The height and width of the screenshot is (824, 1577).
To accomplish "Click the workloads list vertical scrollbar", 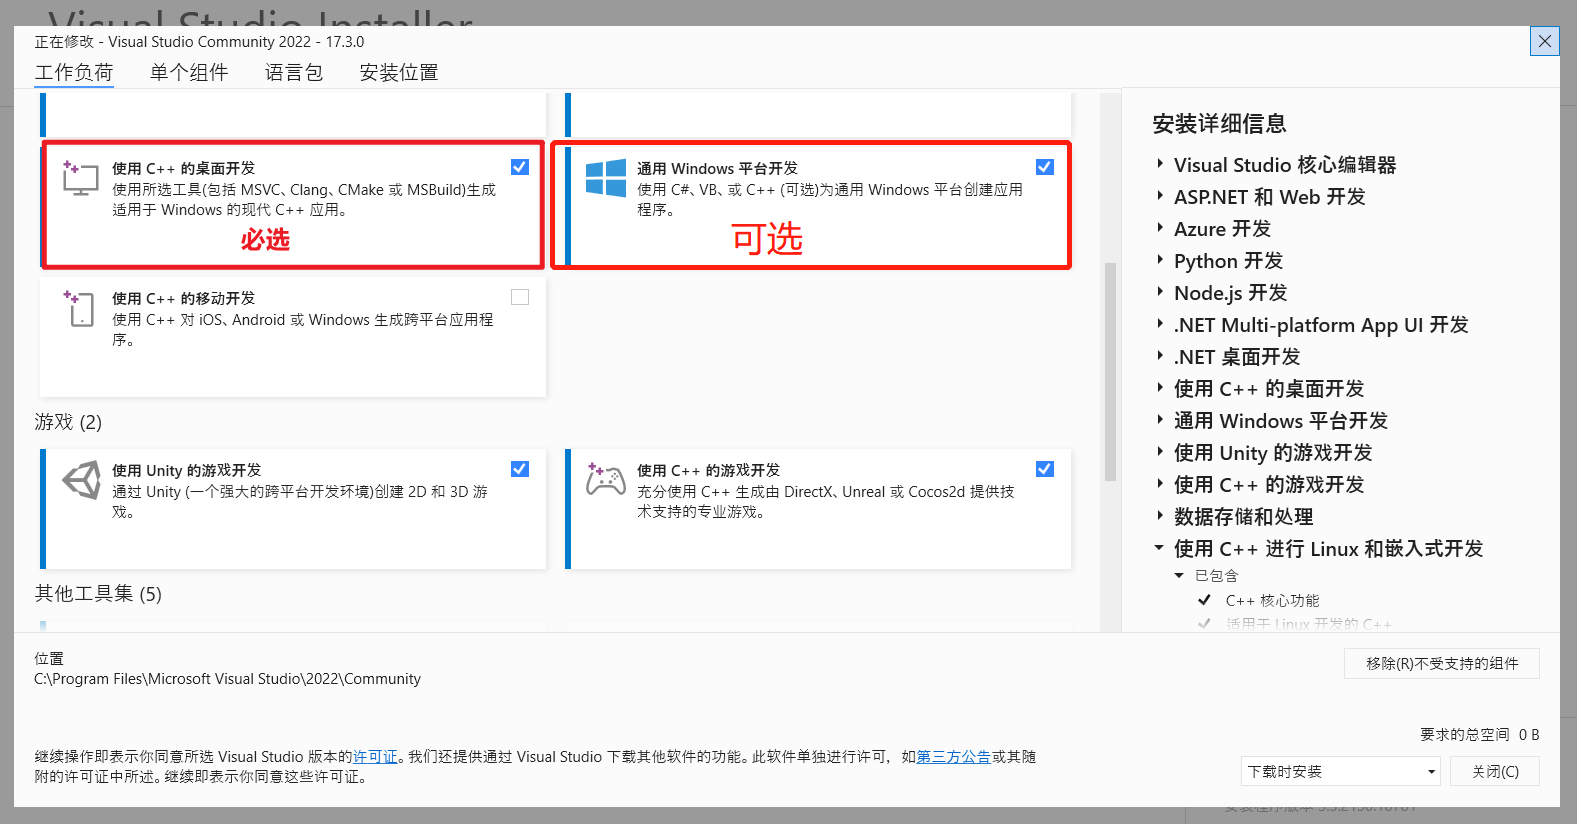I will [x=1110, y=372].
